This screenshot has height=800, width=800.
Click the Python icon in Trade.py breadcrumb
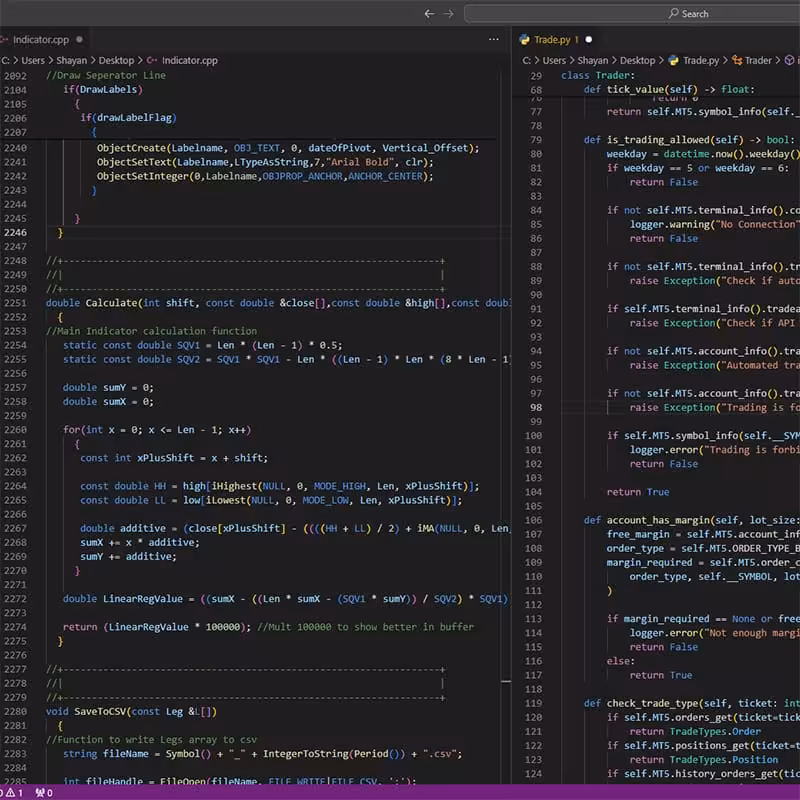[x=673, y=60]
